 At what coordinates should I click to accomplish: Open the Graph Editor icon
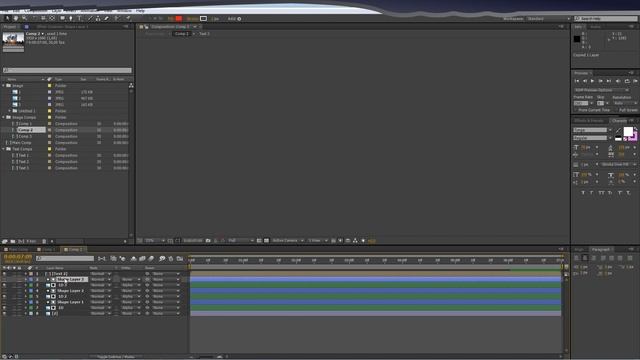(x=180, y=258)
